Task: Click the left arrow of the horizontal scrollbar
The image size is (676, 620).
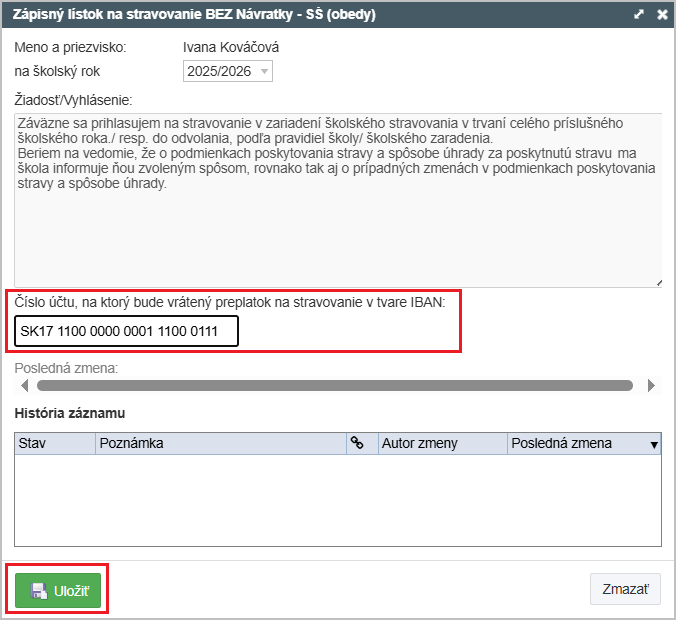Action: (24, 385)
